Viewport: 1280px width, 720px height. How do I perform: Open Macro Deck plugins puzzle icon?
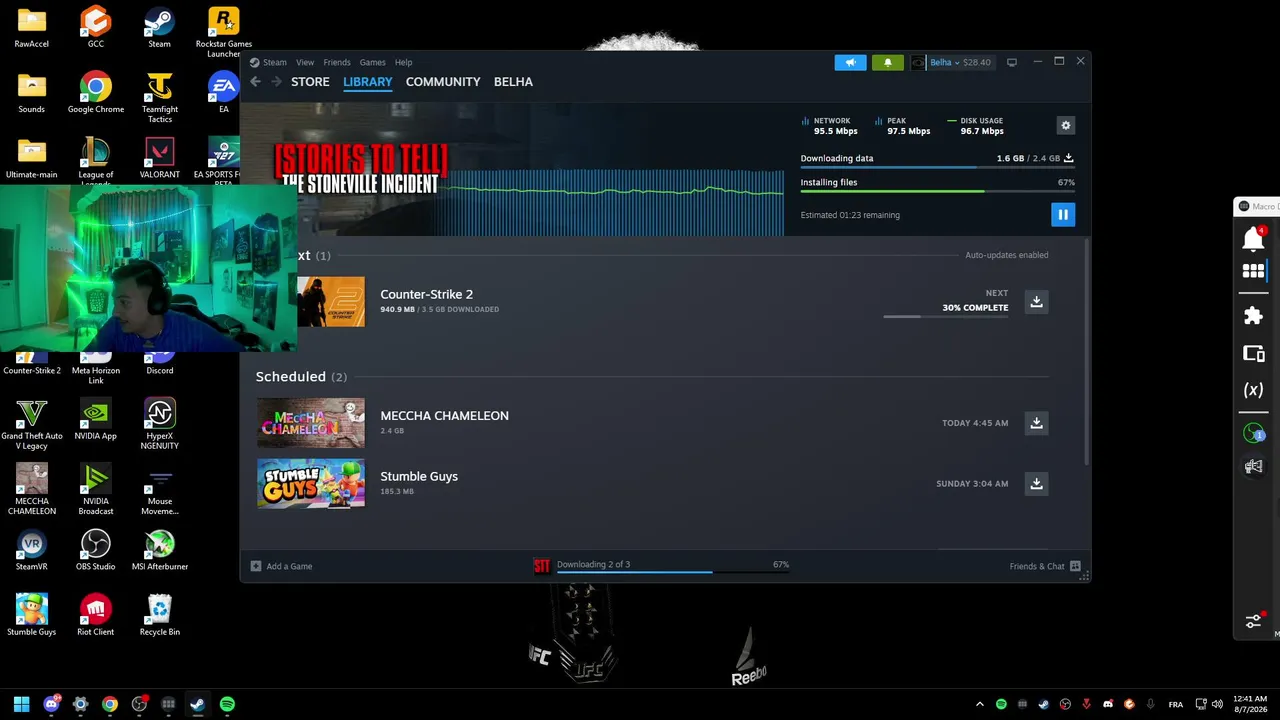tap(1253, 316)
